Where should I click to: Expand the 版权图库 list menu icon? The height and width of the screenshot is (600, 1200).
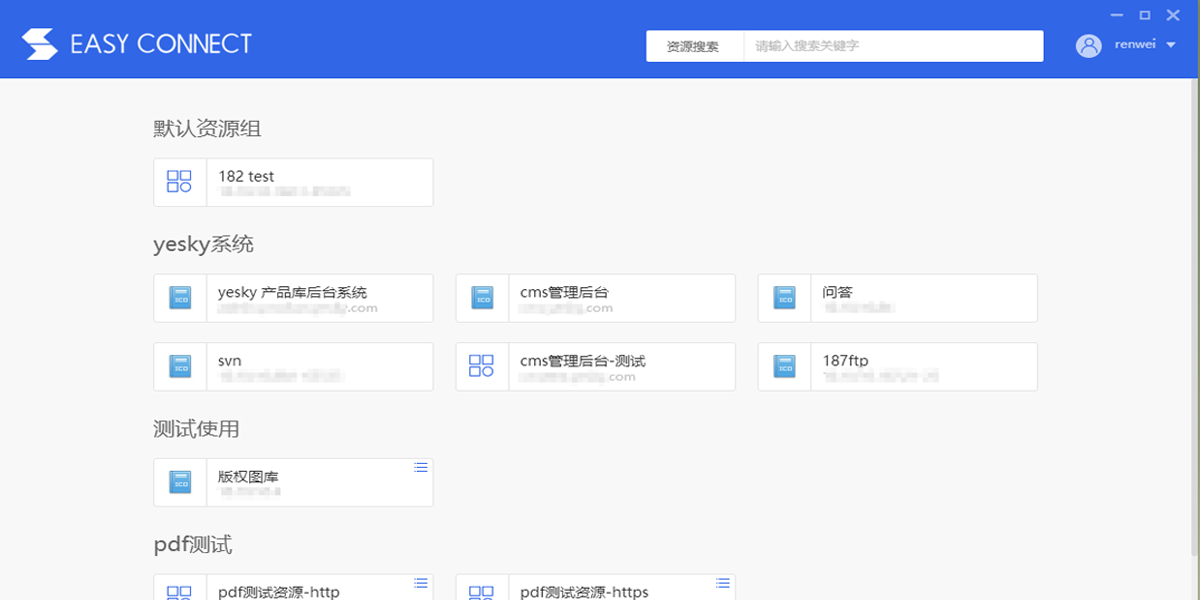pos(421,467)
